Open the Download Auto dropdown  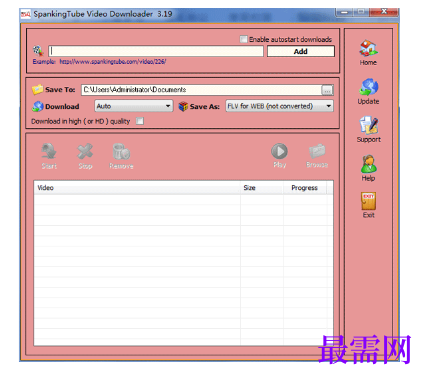134,106
